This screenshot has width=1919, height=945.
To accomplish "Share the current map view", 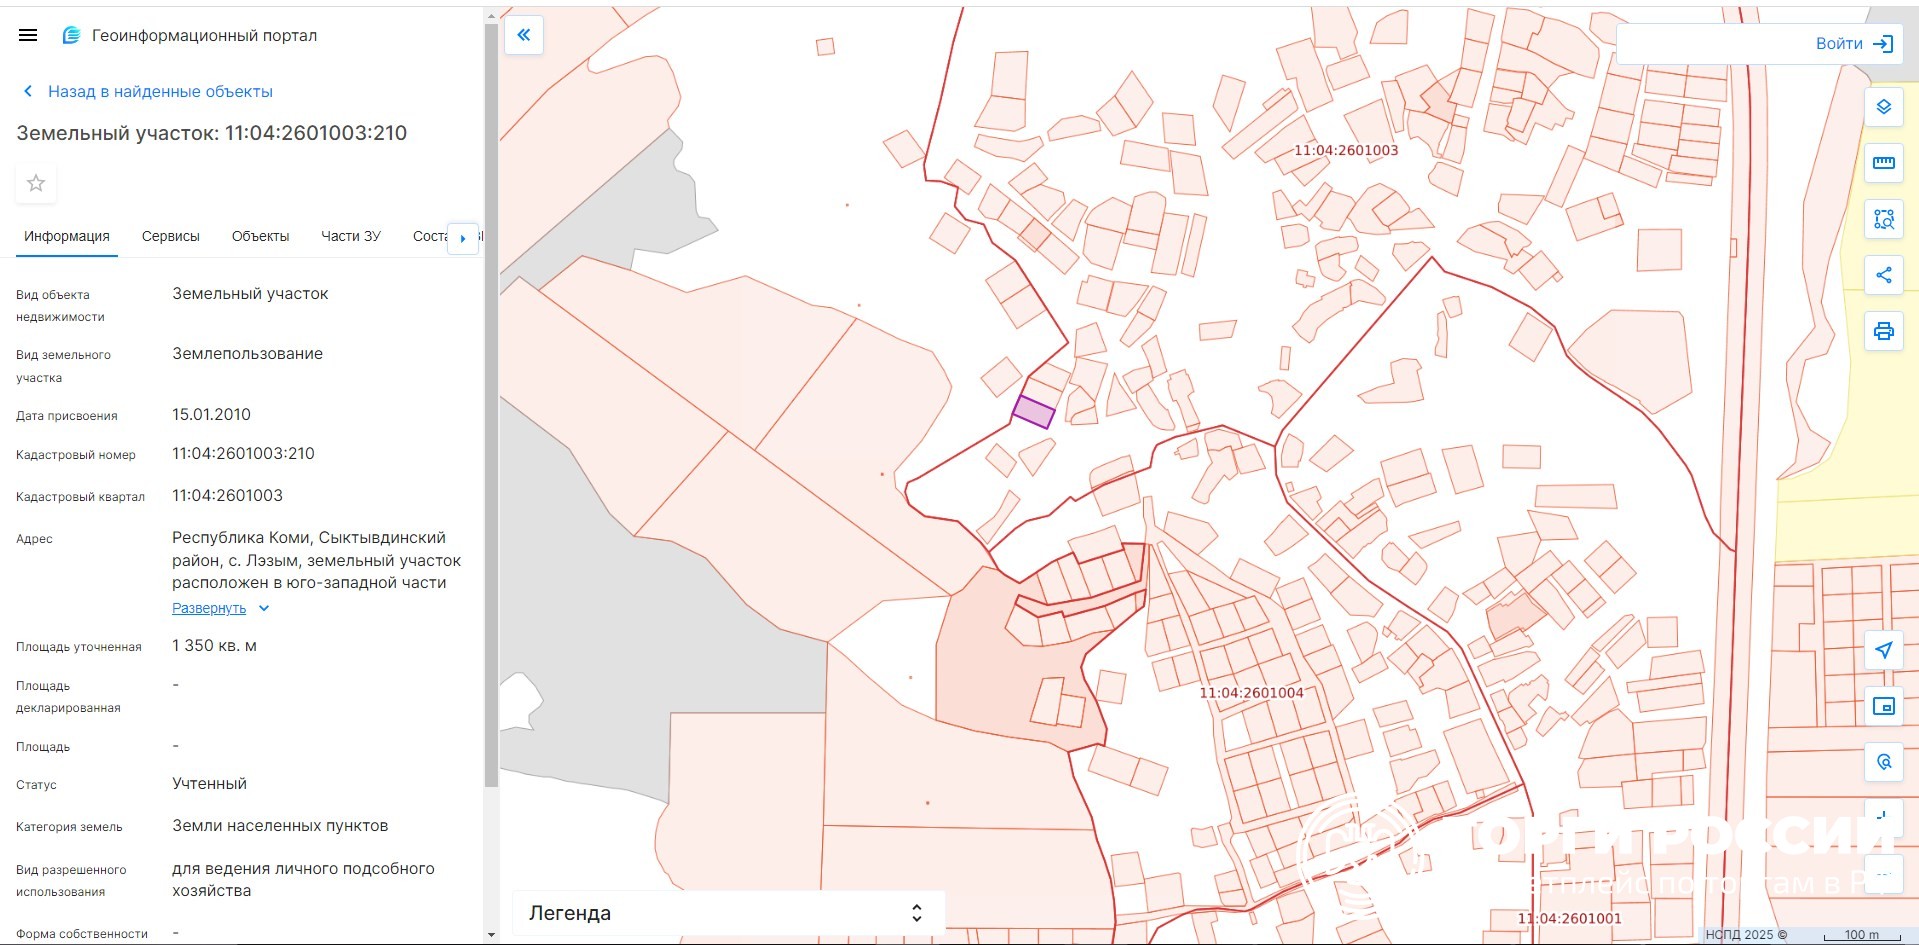I will pos(1883,275).
